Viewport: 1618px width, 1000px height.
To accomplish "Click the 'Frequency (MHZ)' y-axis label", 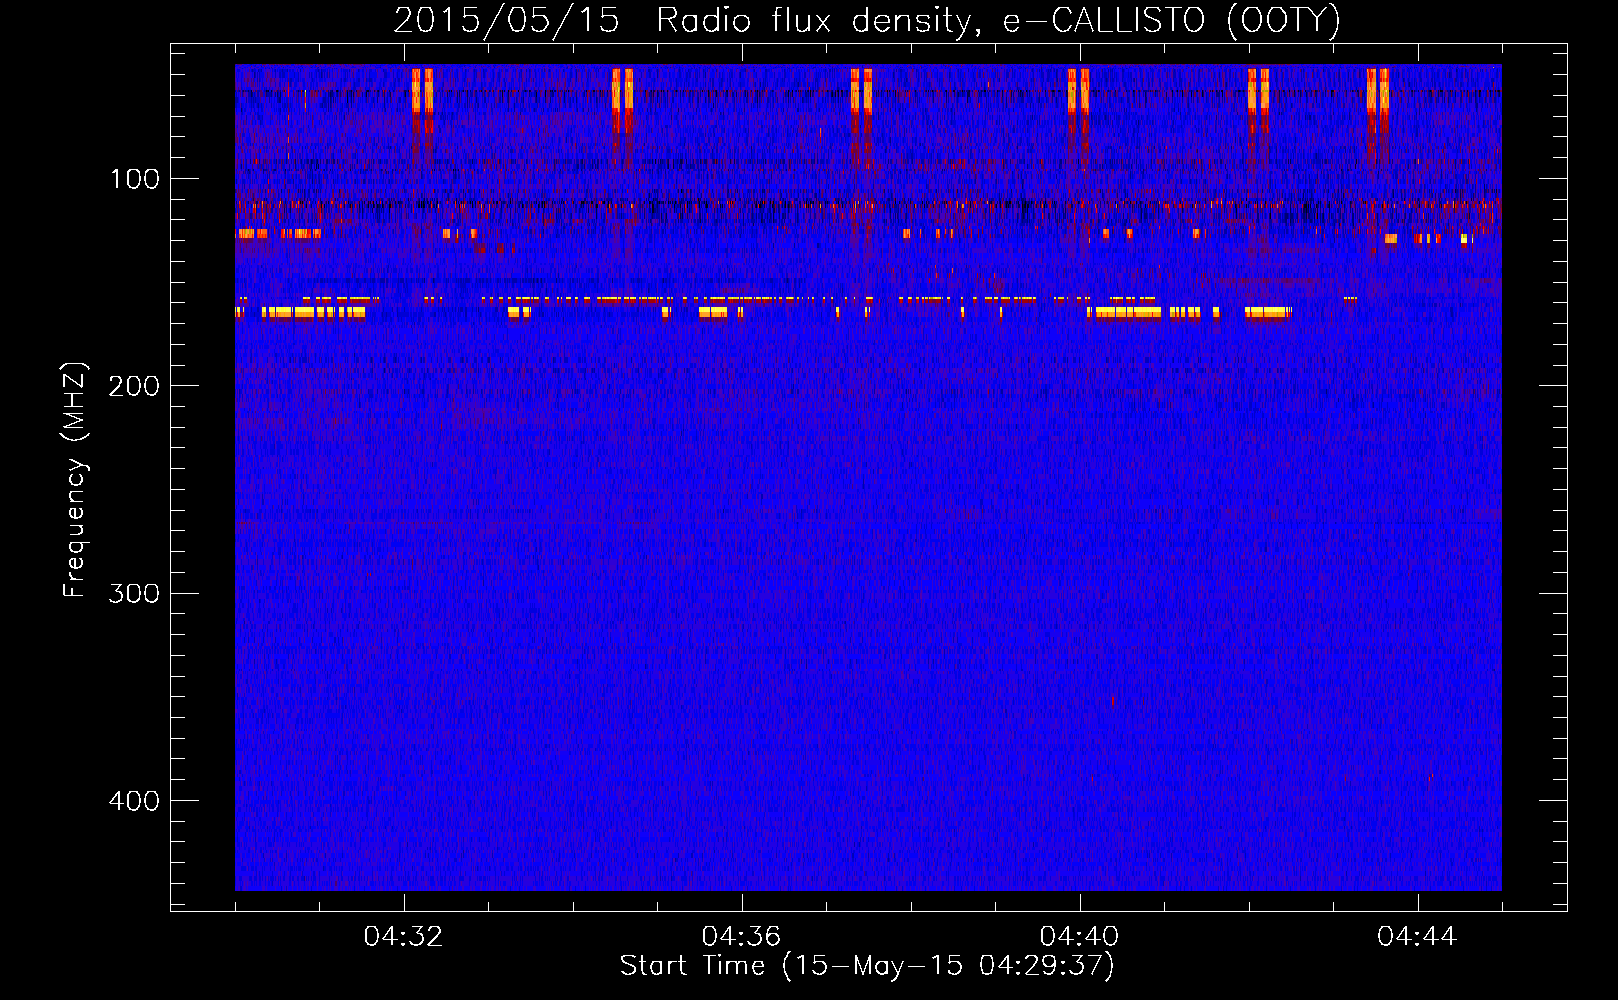I will (x=75, y=479).
